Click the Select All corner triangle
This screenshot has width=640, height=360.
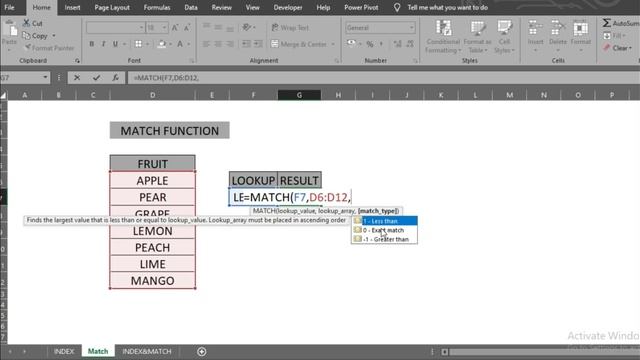point(4,95)
